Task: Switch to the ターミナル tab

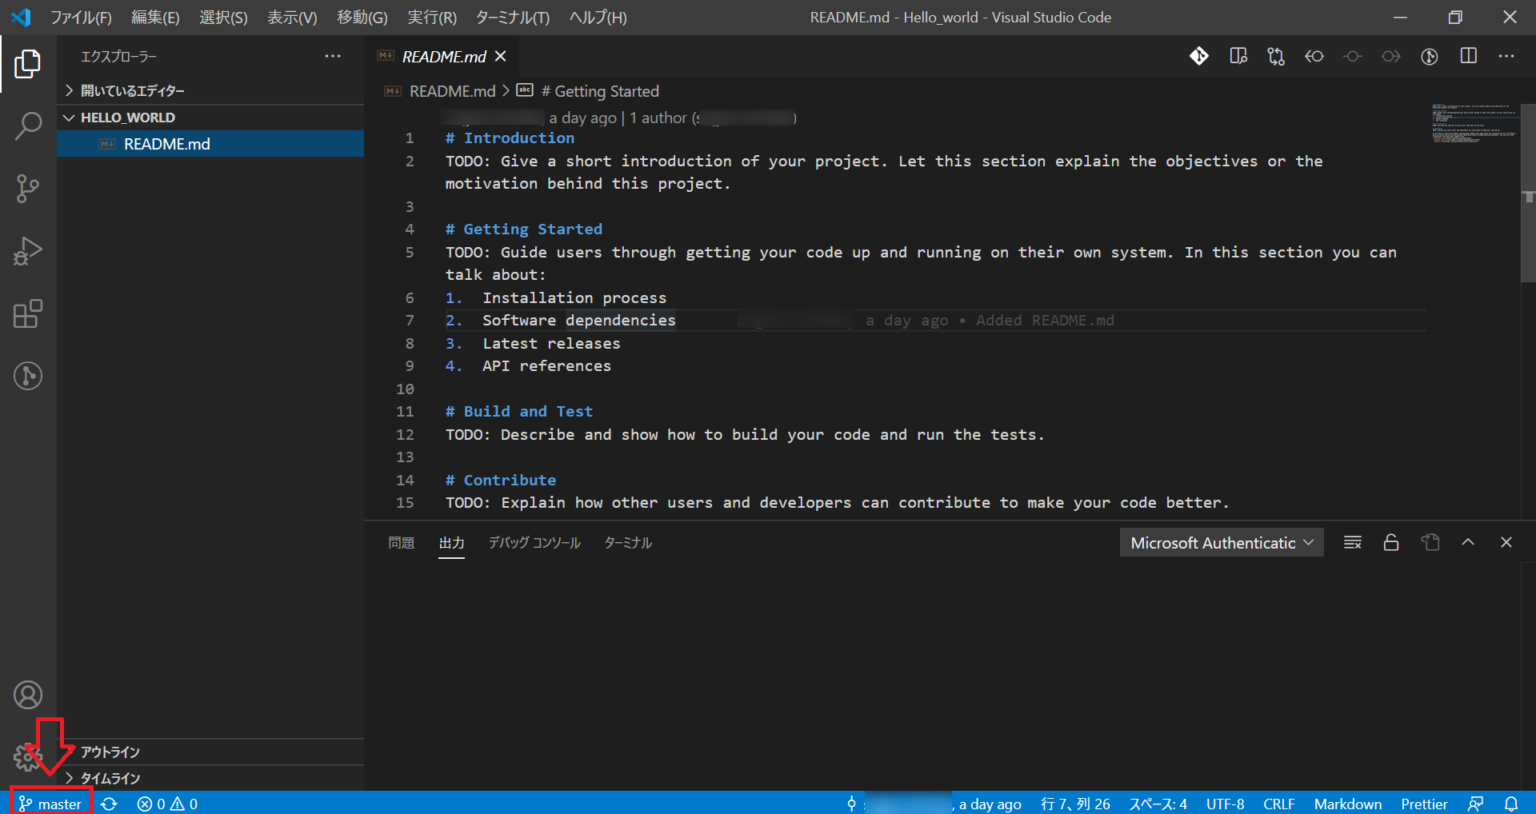Action: 628,542
